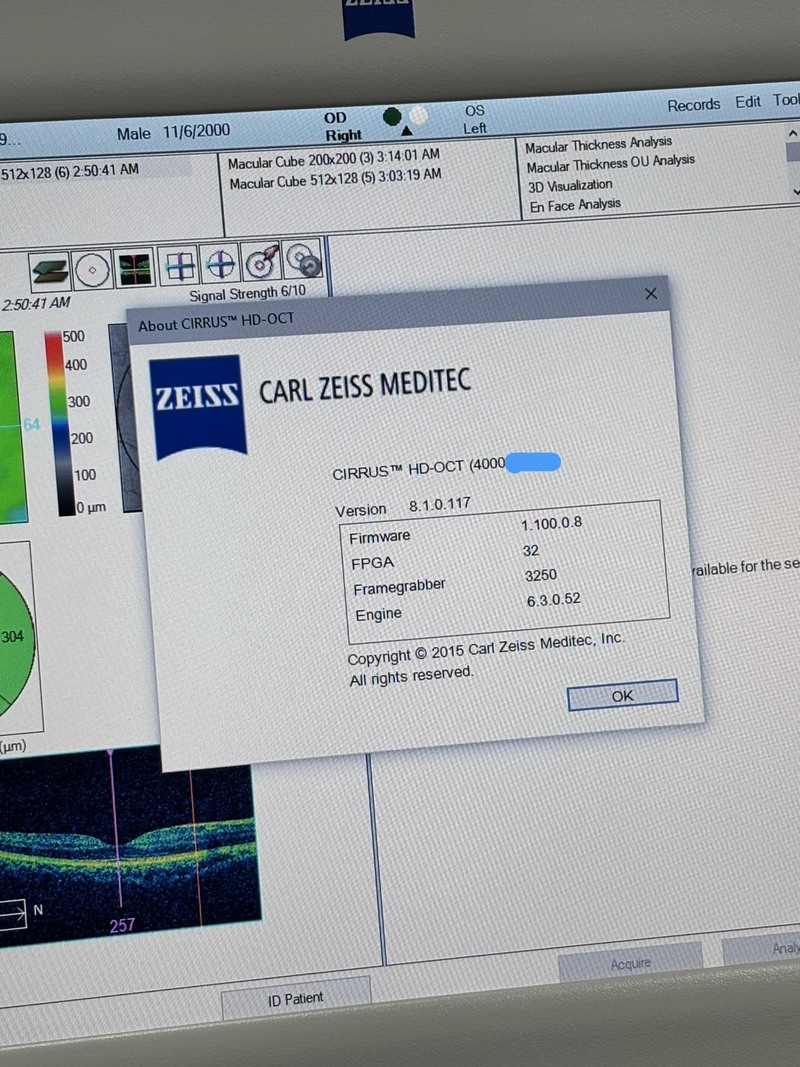
Task: Select the circular crosshair target tool
Action: click(220, 263)
